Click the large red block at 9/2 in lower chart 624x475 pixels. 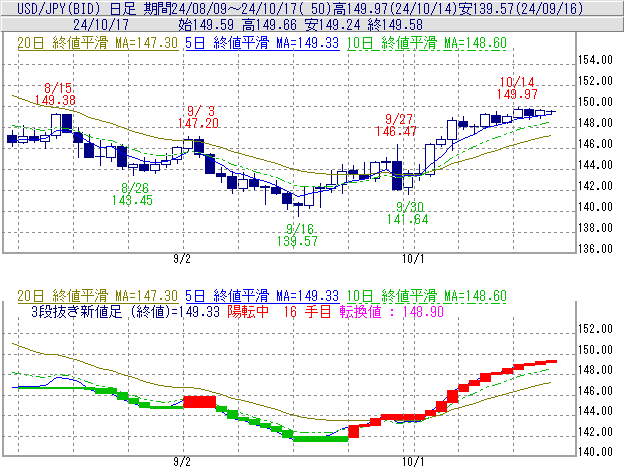coord(199,401)
